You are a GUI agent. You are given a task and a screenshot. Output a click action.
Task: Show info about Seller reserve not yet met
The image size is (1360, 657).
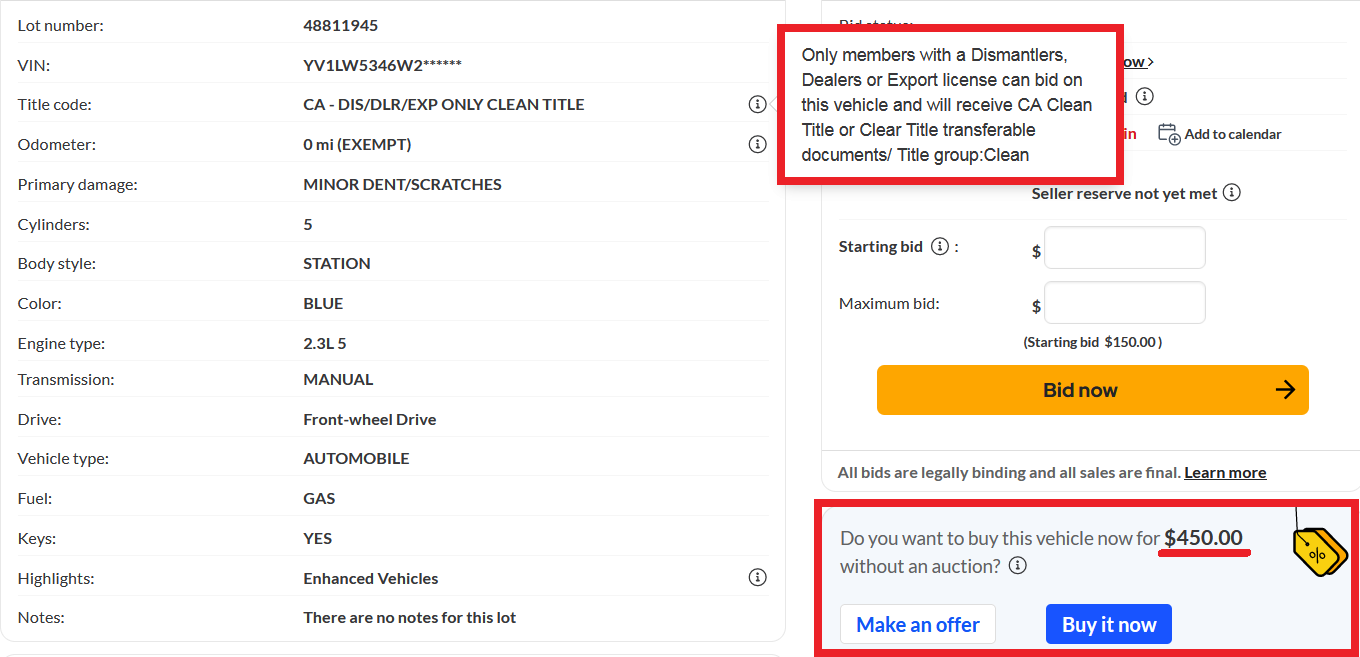click(x=1232, y=192)
